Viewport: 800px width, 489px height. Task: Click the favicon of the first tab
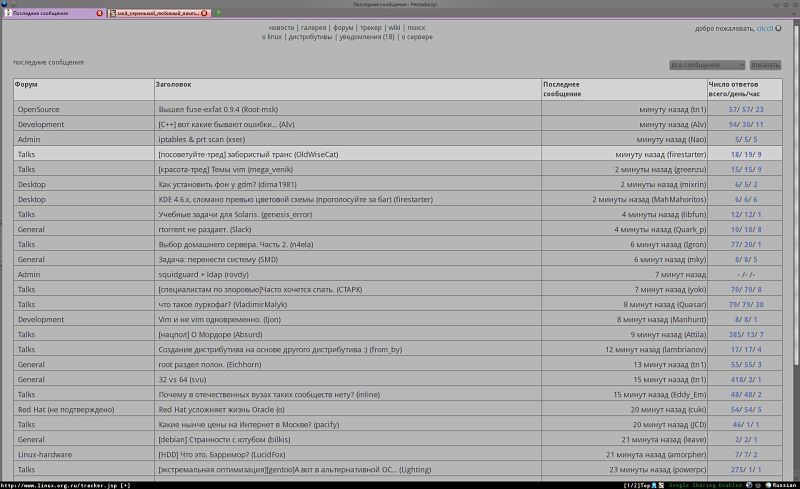coord(8,13)
